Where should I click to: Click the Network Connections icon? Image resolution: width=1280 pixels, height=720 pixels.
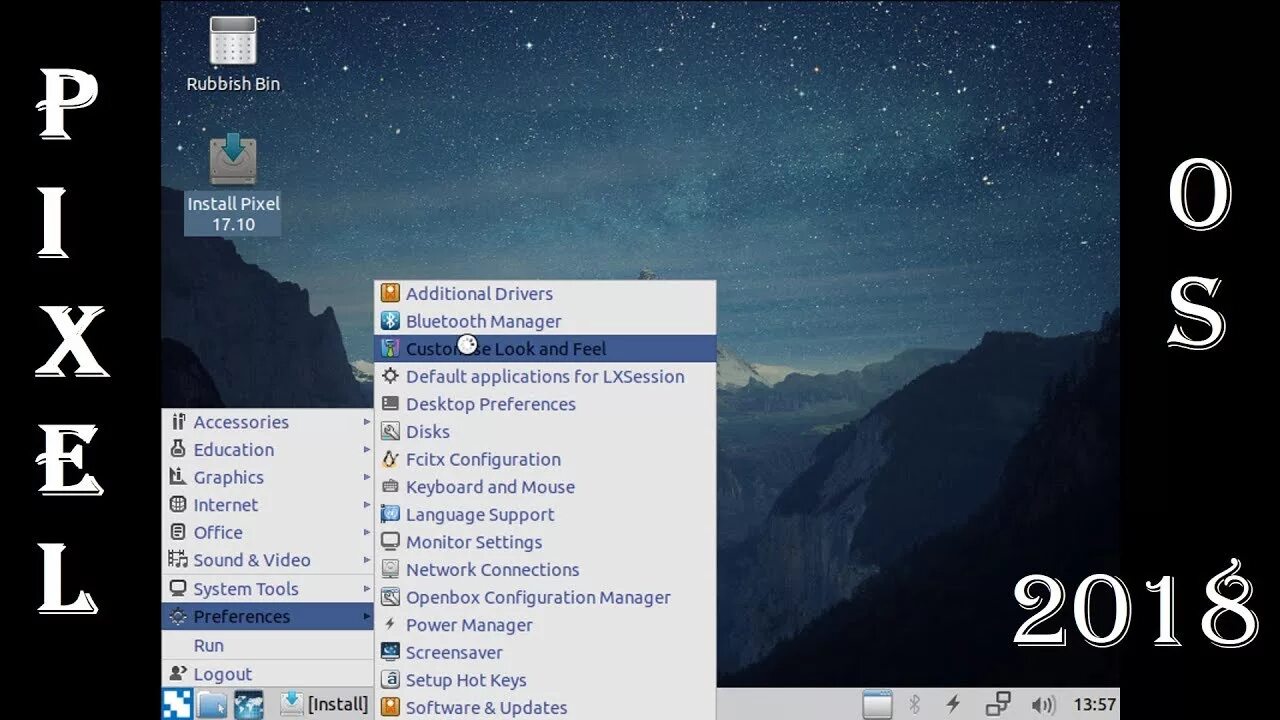[390, 569]
